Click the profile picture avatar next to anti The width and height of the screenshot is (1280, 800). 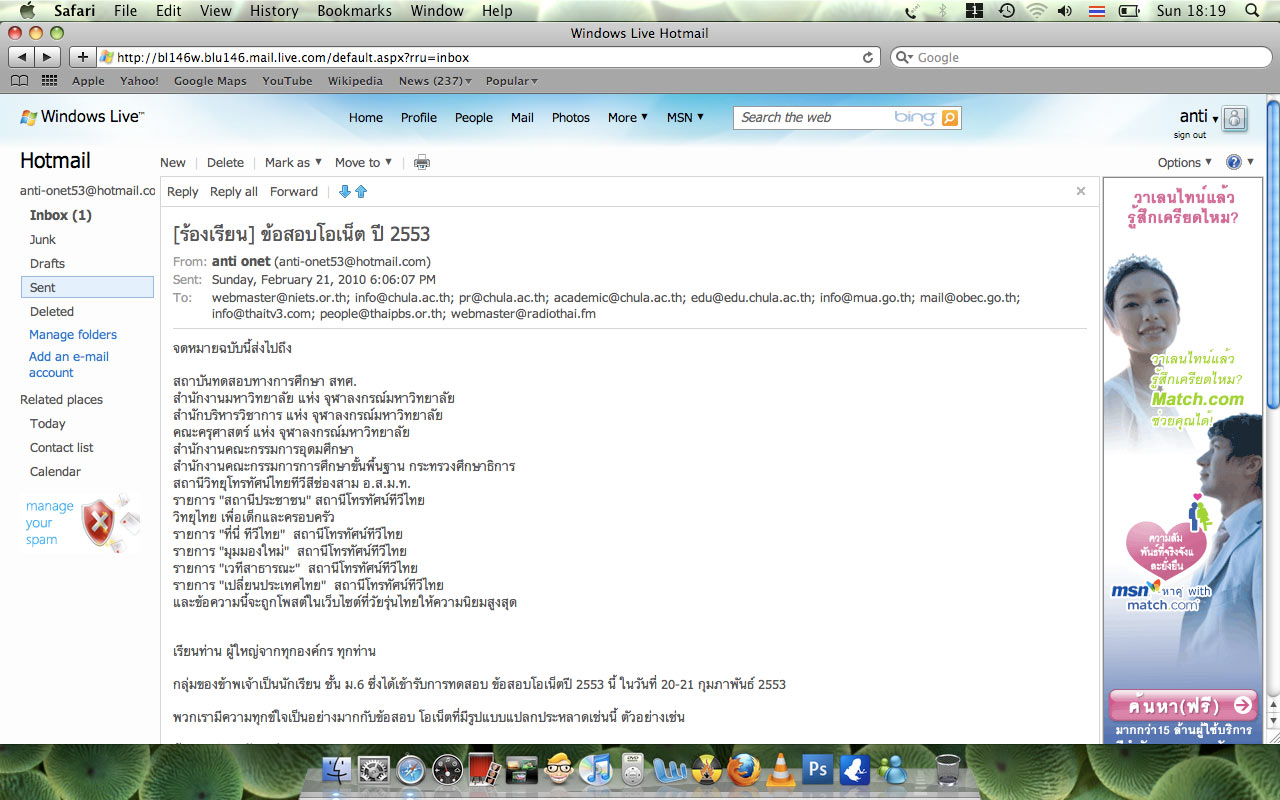click(x=1235, y=118)
